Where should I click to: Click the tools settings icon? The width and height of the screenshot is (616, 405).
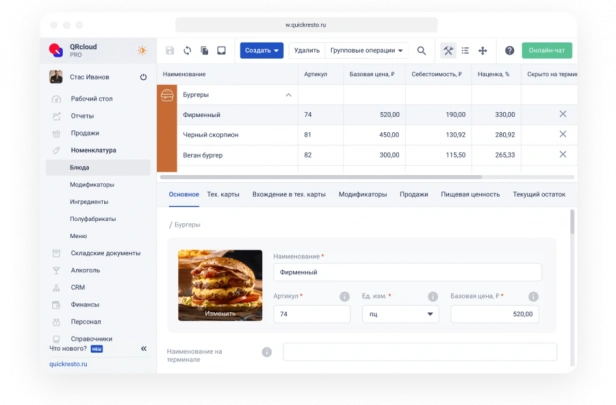(448, 51)
